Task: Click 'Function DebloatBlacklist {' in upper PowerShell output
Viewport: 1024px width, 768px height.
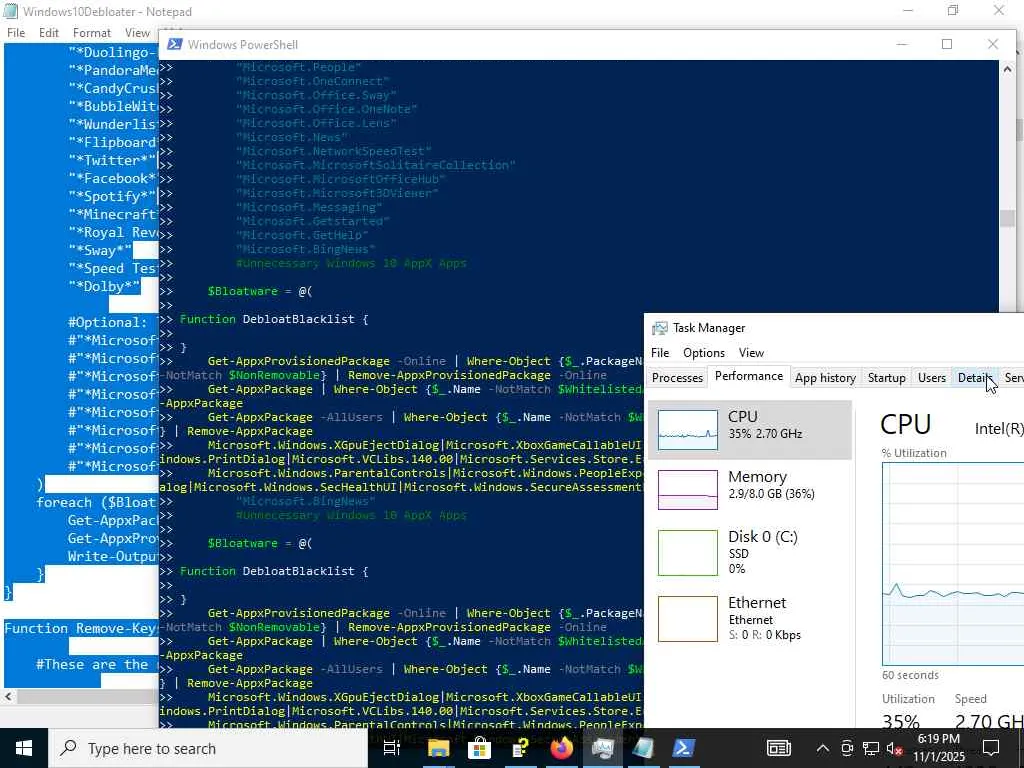Action: (274, 319)
